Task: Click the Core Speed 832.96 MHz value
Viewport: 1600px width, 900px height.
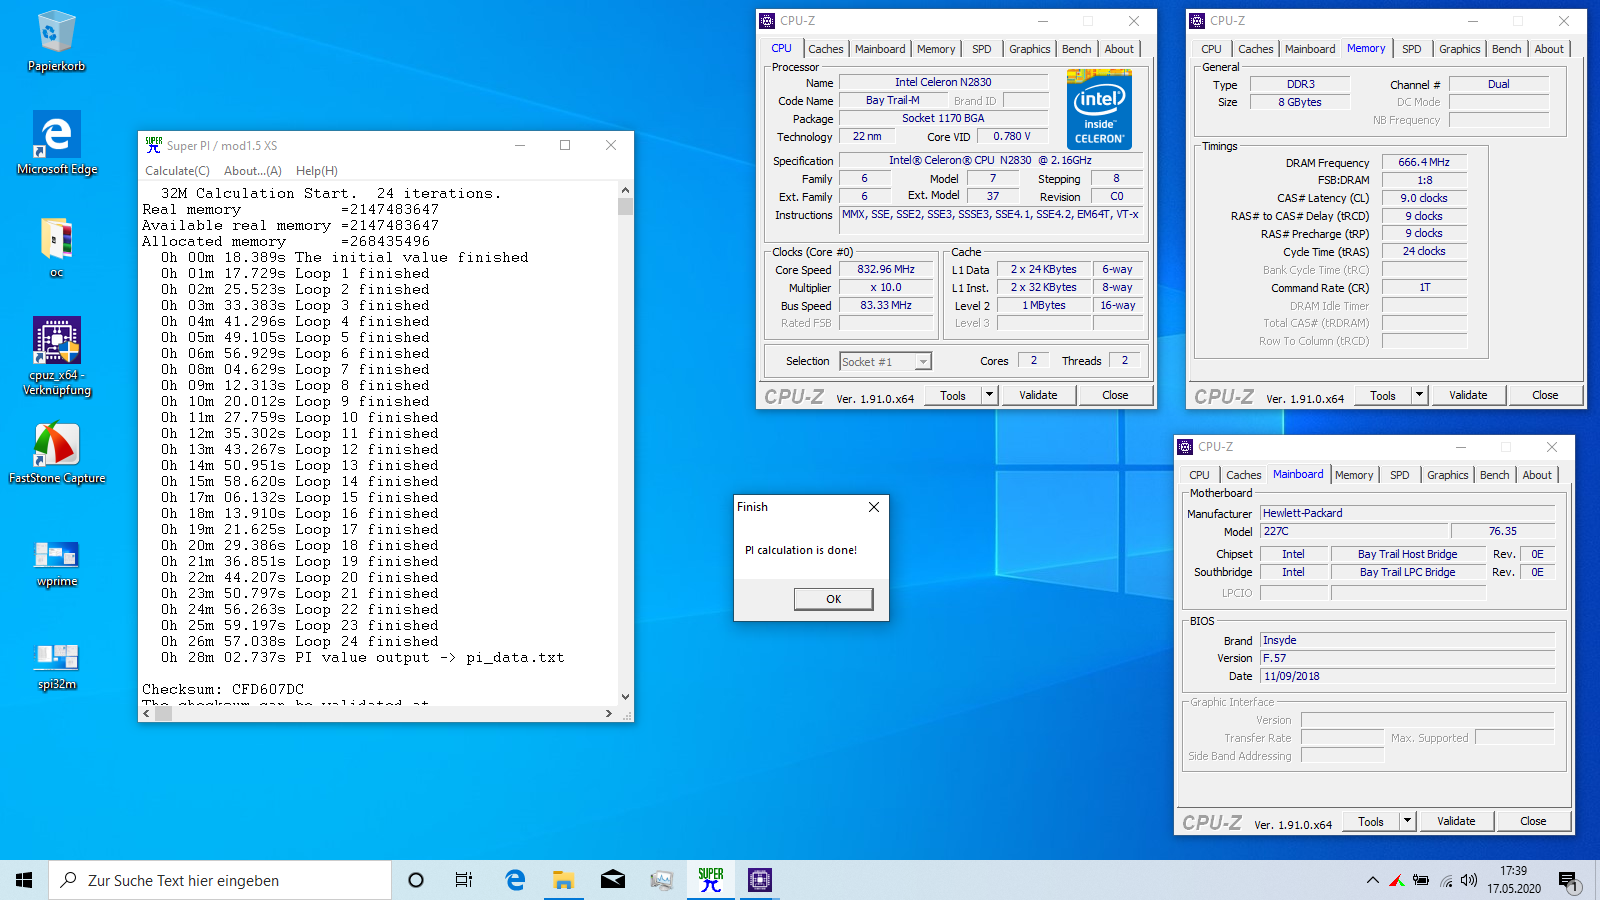Action: coord(886,269)
